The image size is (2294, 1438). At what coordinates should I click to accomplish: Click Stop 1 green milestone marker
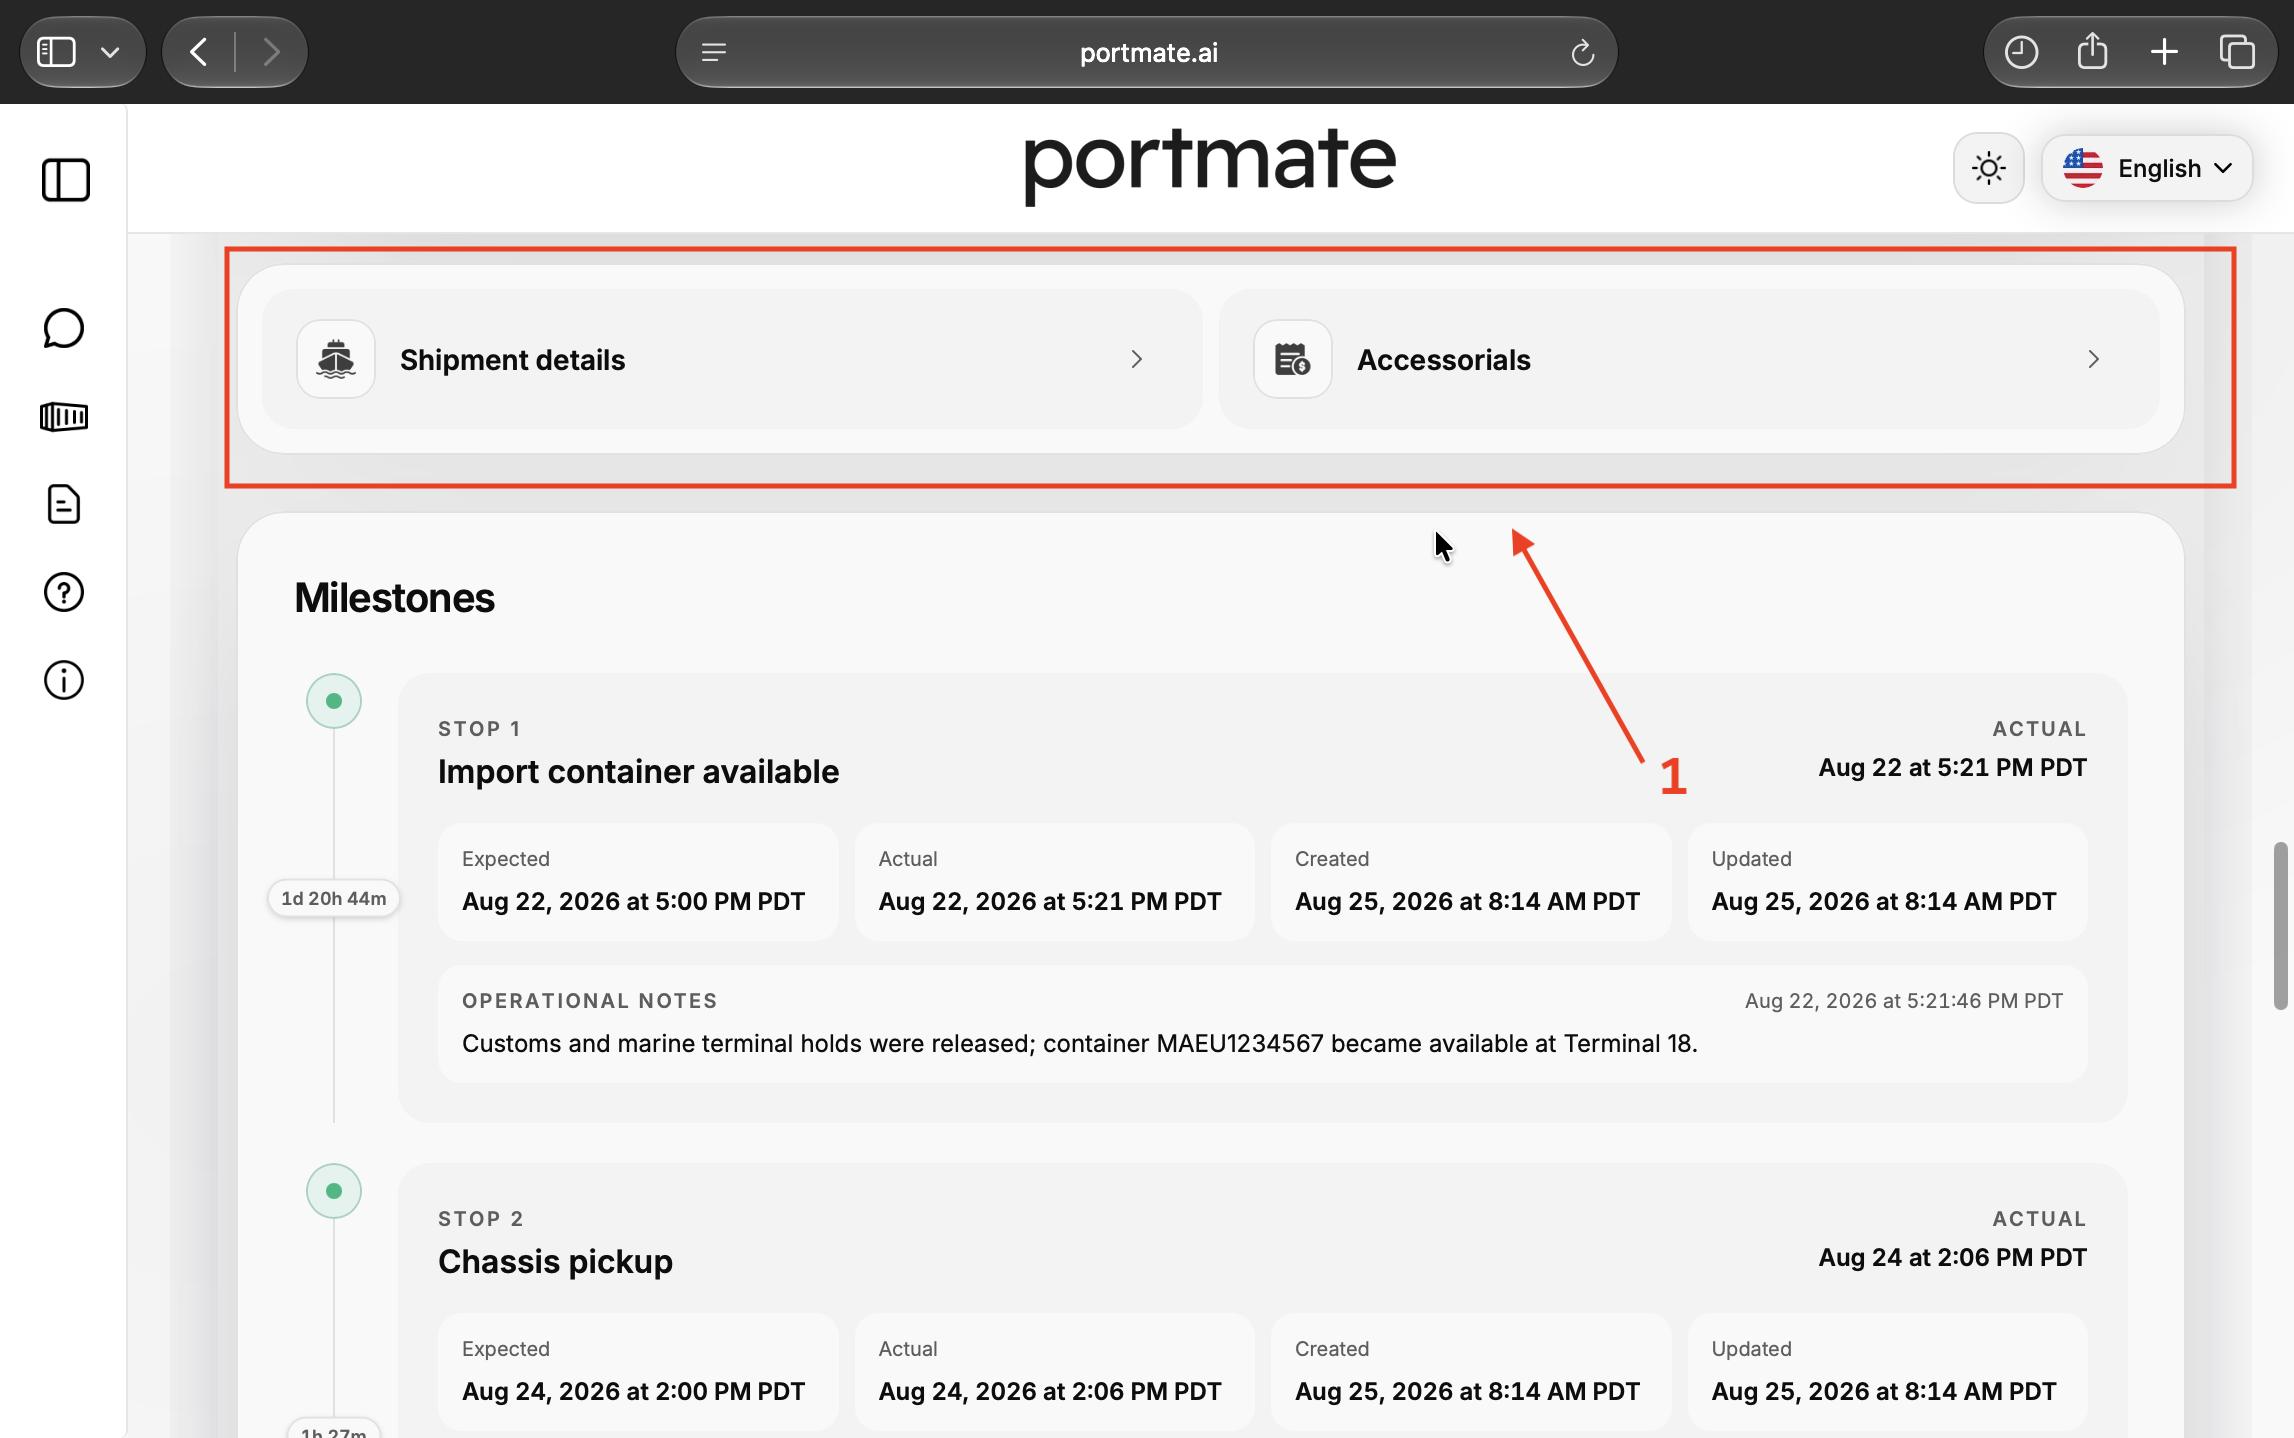click(334, 701)
